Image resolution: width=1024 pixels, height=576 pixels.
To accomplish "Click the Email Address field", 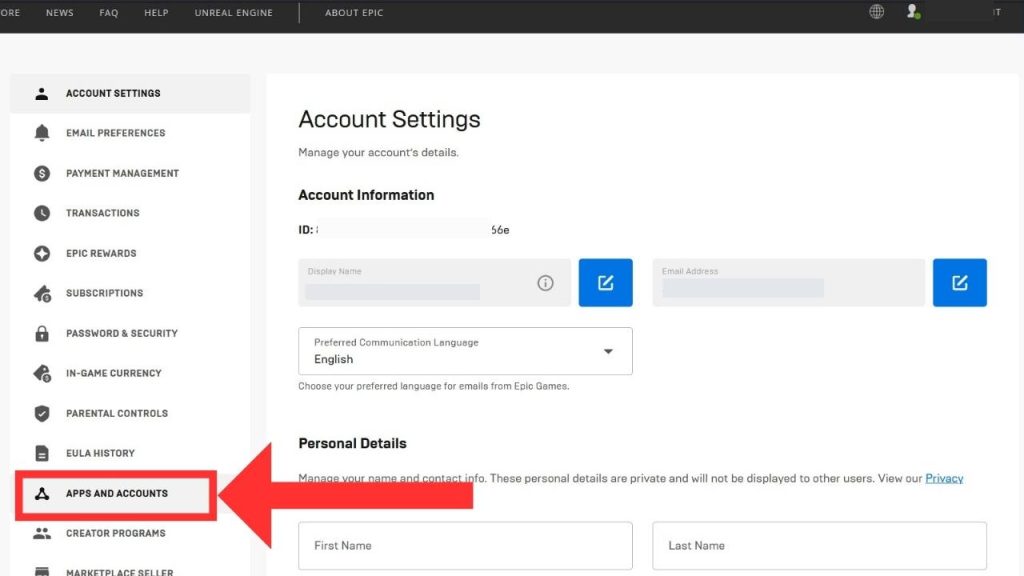I will coord(788,283).
